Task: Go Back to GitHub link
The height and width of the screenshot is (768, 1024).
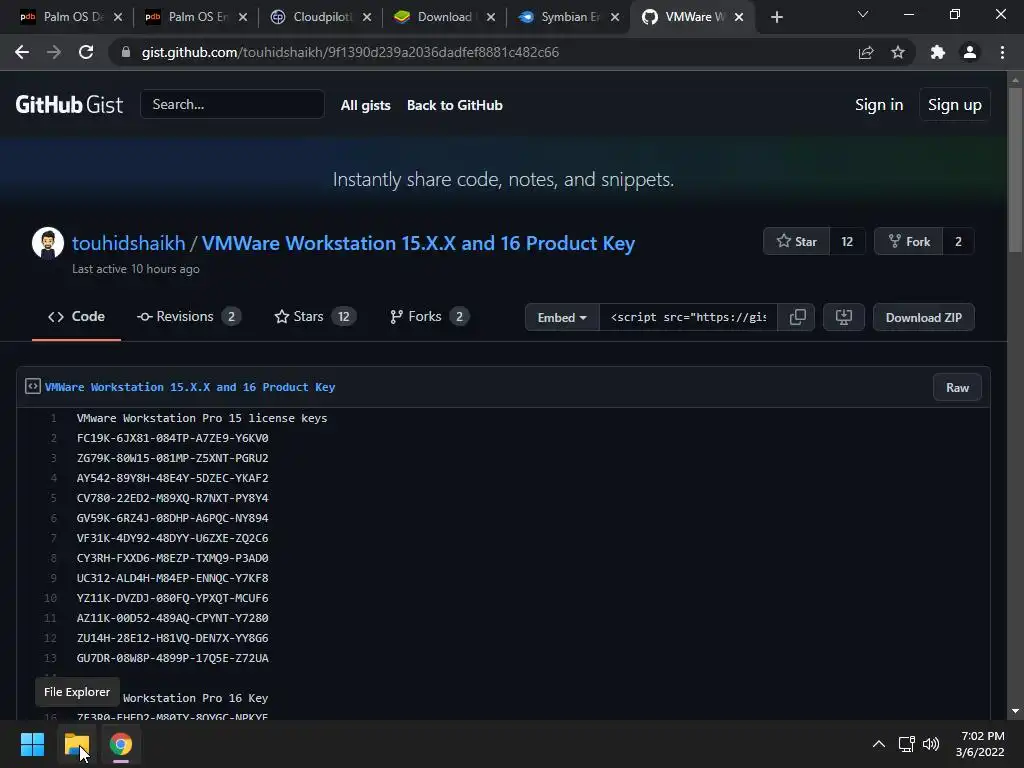Action: coord(455,105)
